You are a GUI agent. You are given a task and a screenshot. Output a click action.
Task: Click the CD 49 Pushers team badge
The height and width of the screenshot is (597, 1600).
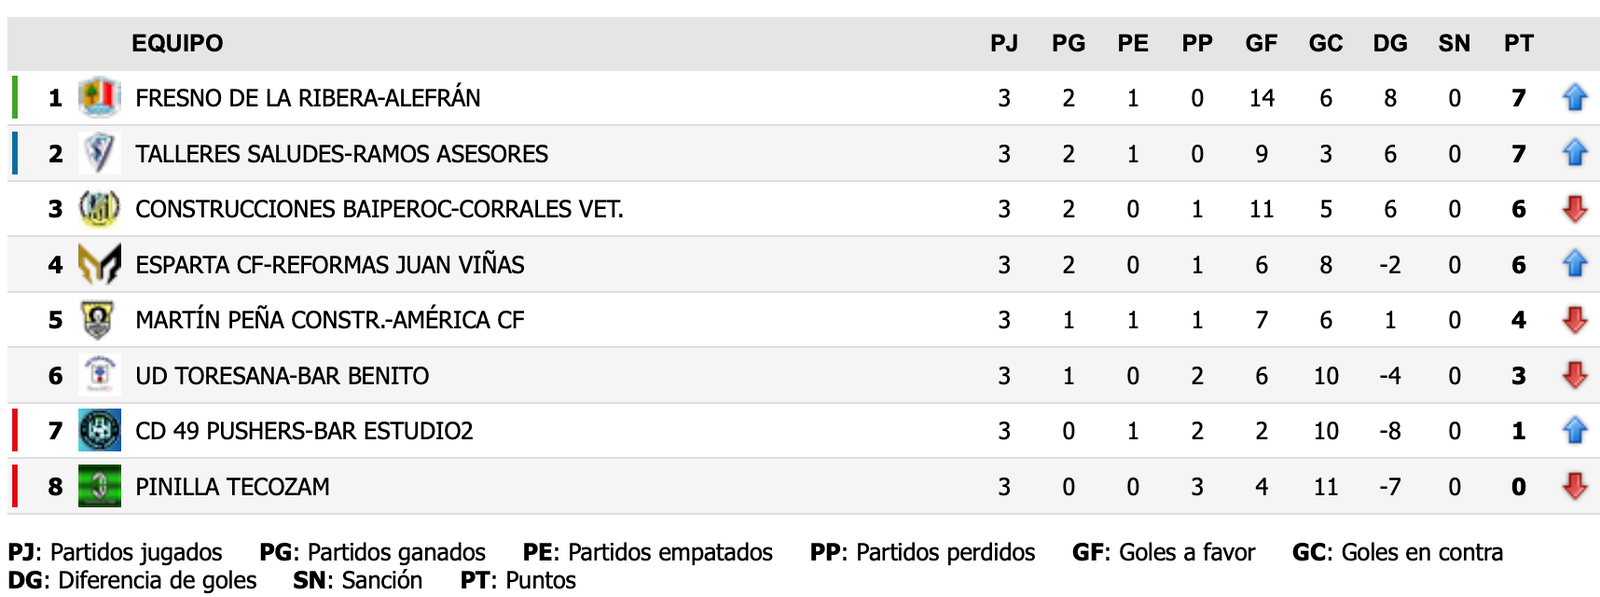[99, 431]
